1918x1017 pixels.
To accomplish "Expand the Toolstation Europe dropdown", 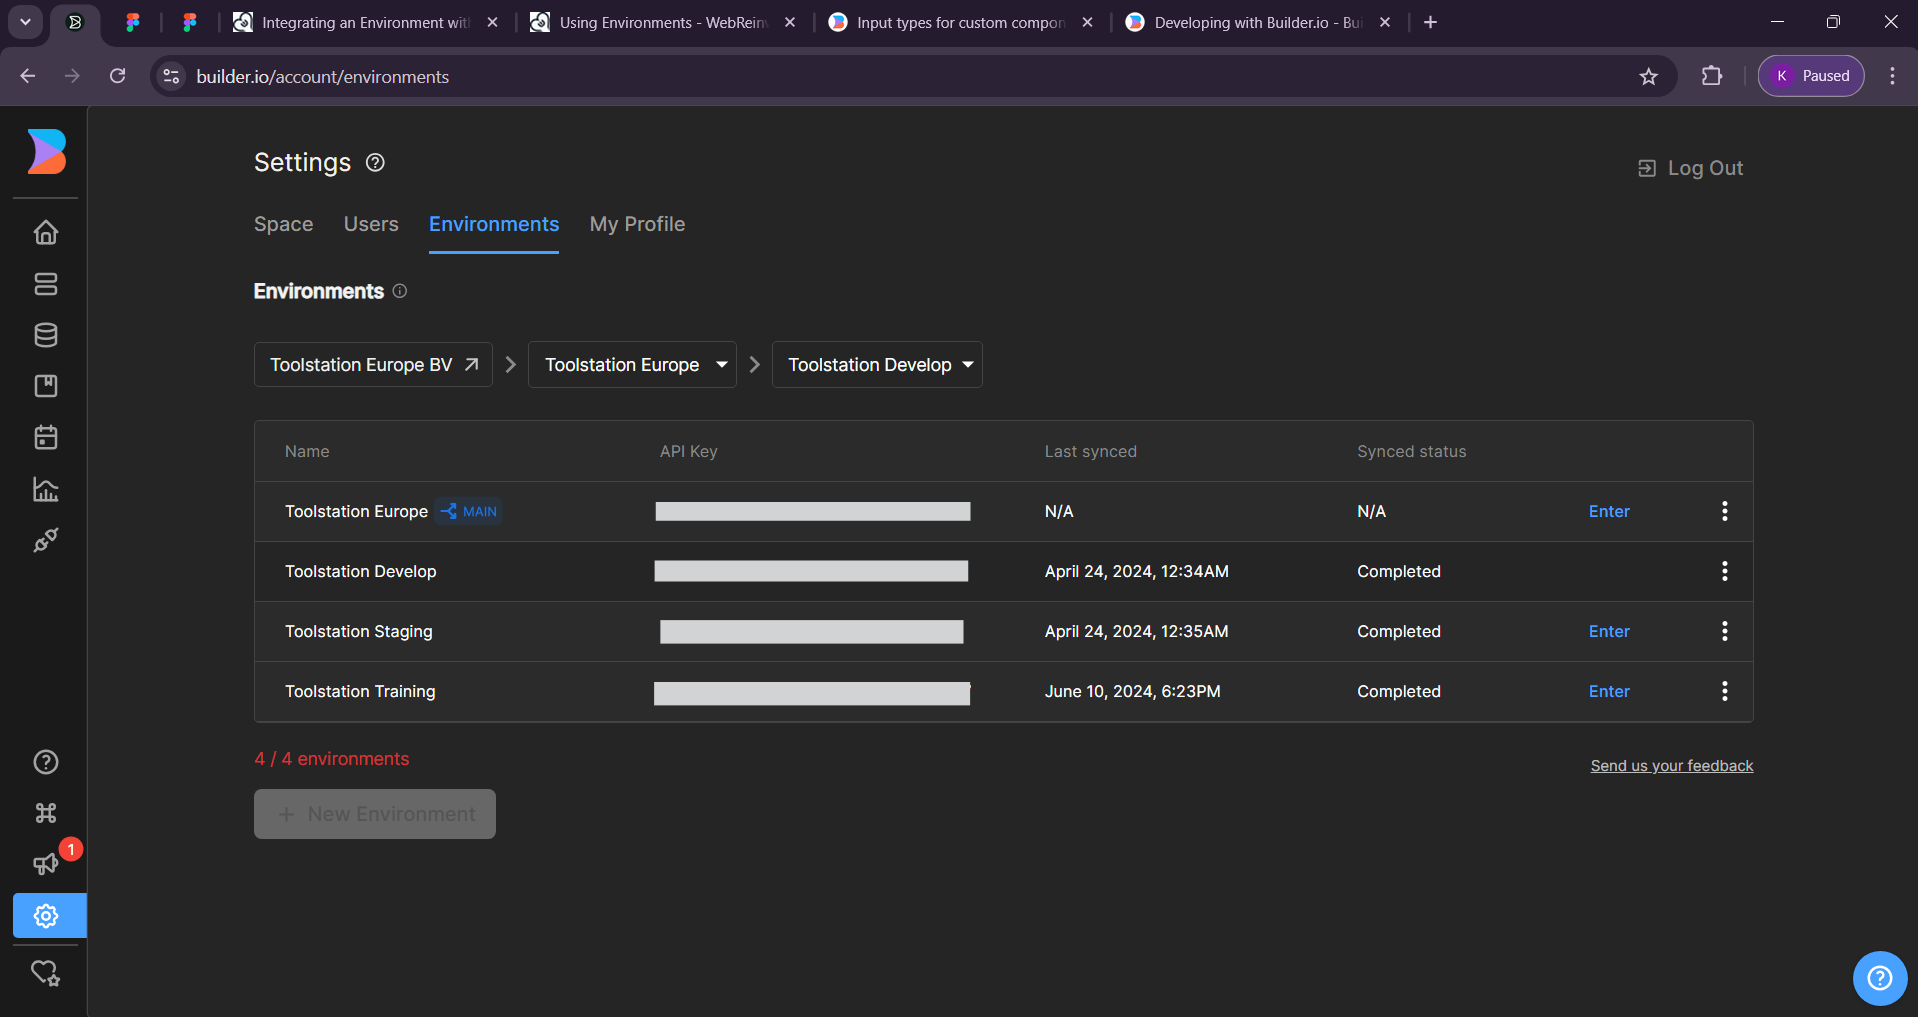I will [x=632, y=365].
